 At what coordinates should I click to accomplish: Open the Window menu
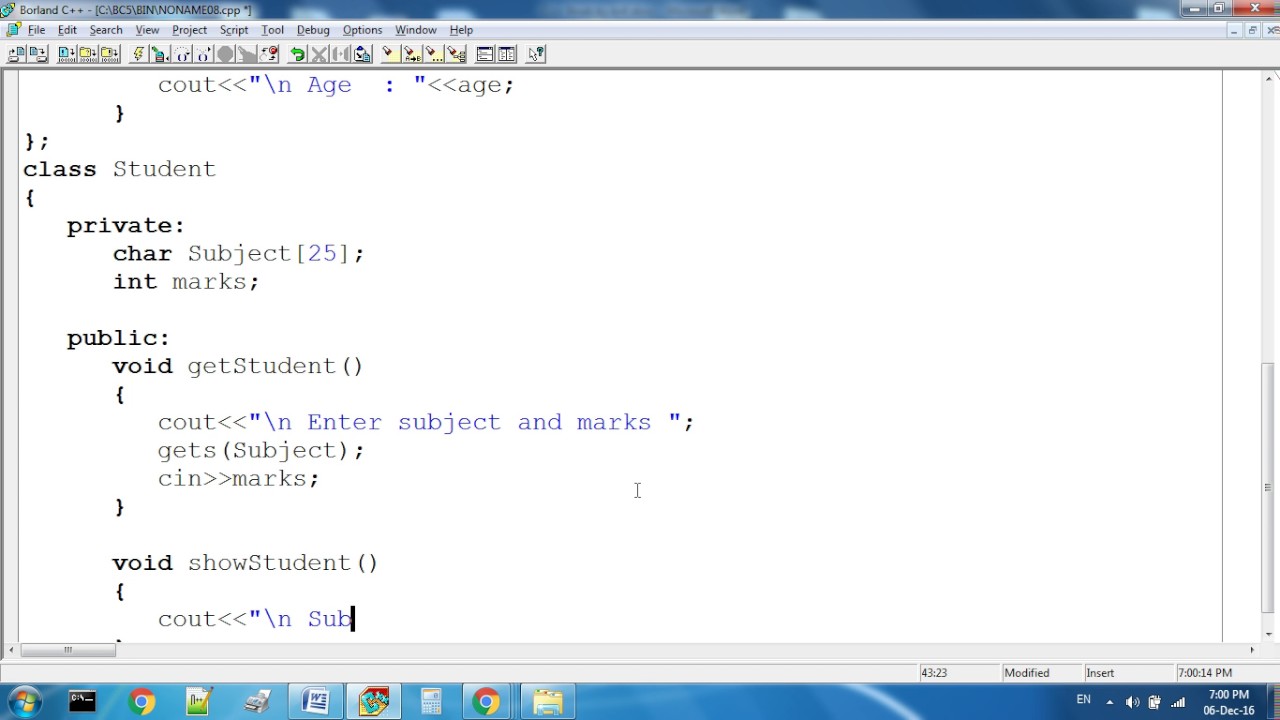pos(415,30)
